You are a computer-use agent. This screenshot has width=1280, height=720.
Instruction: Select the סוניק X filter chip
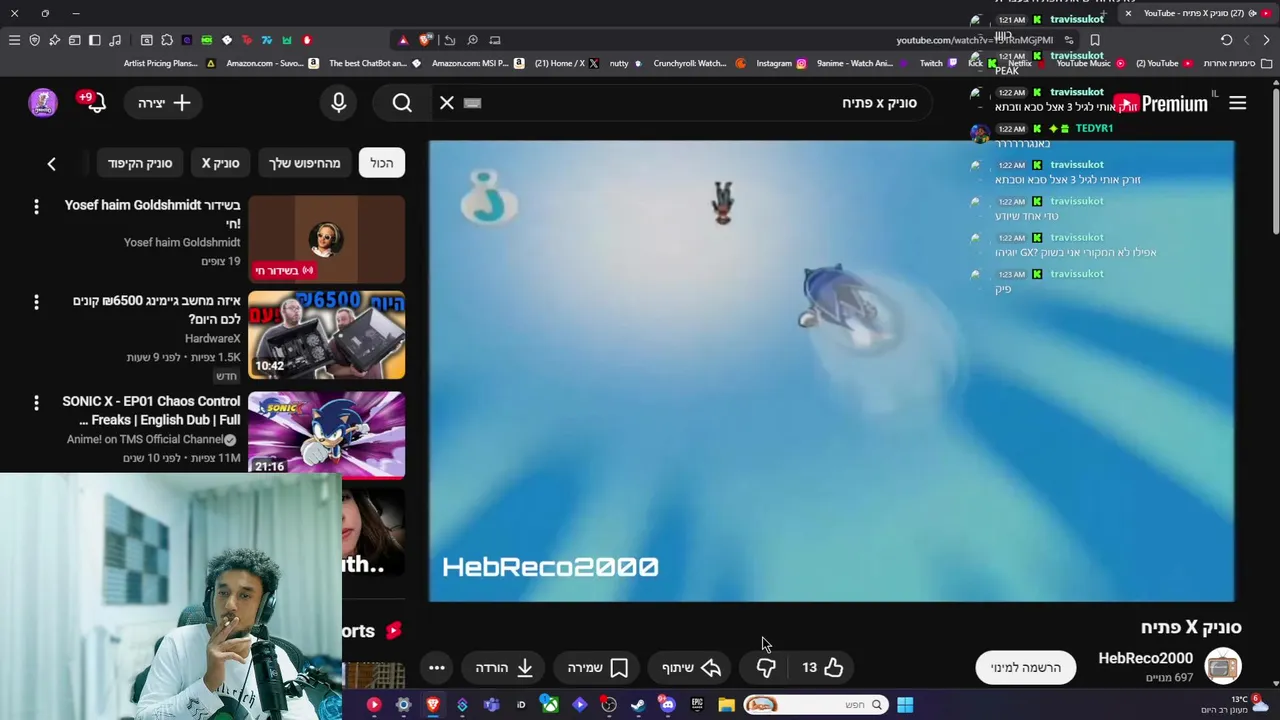click(220, 163)
